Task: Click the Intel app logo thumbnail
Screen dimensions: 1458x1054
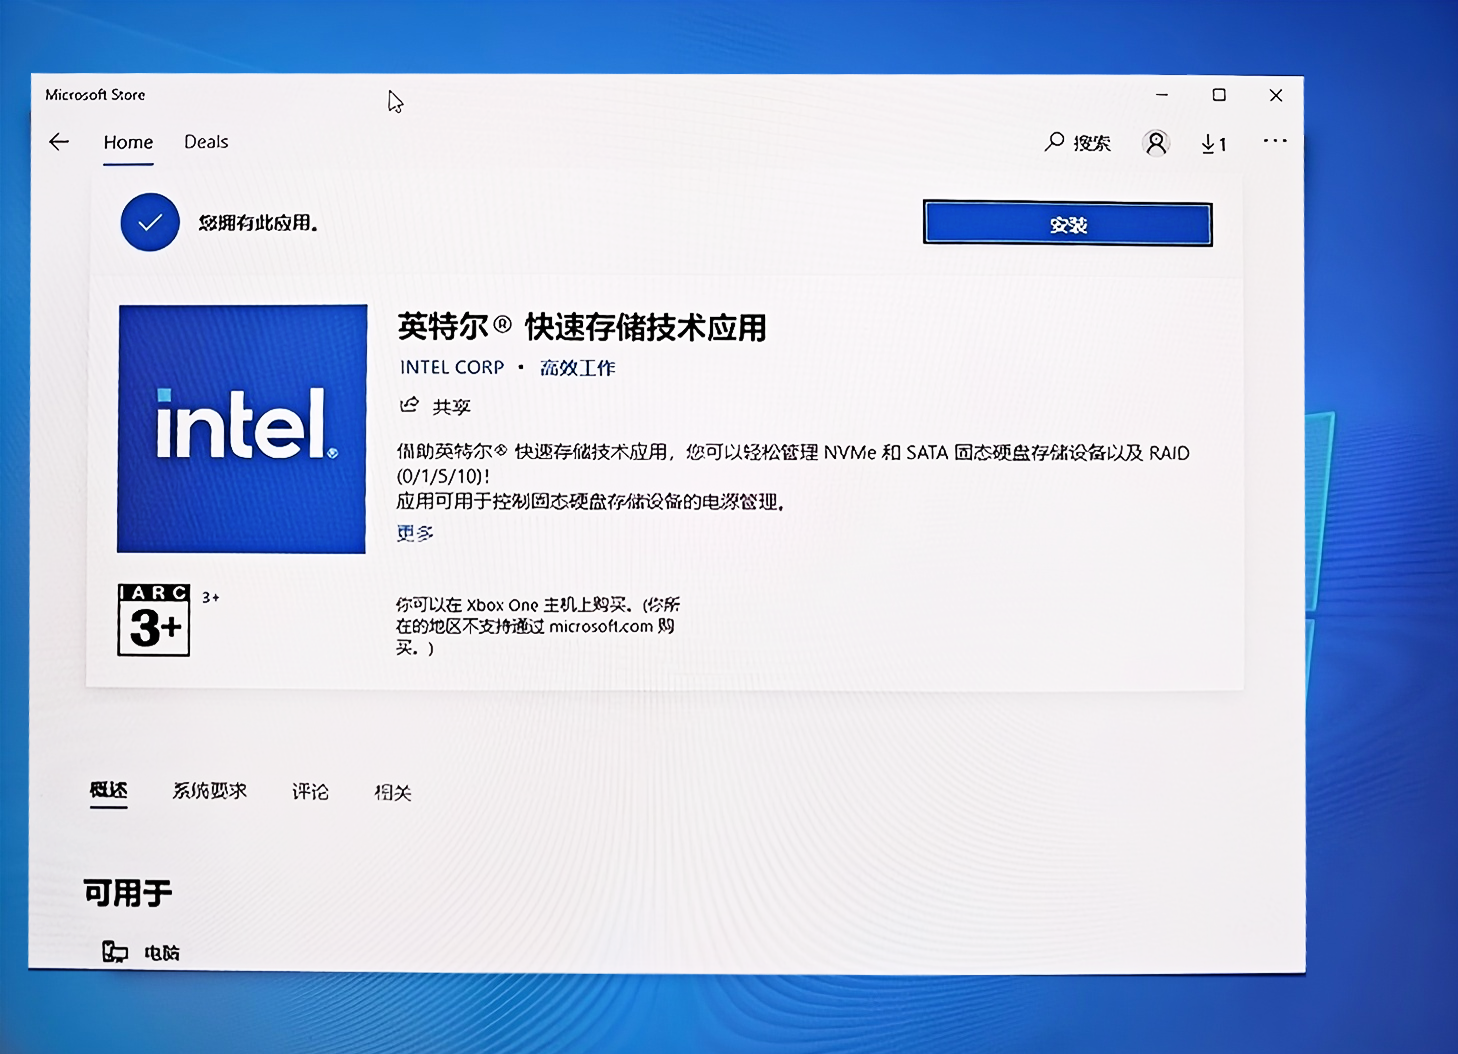Action: [x=242, y=429]
